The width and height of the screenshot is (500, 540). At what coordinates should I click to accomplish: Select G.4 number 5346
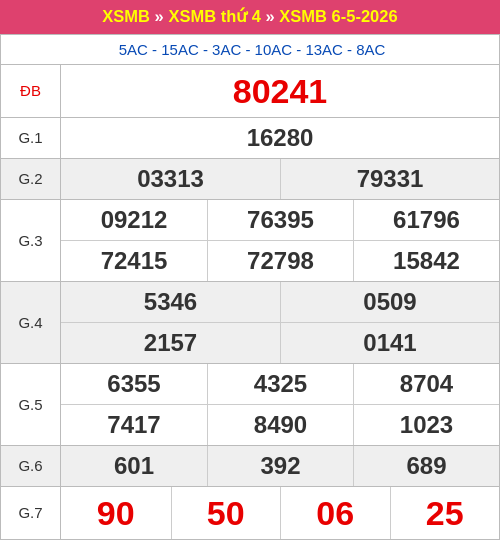click(x=170, y=302)
